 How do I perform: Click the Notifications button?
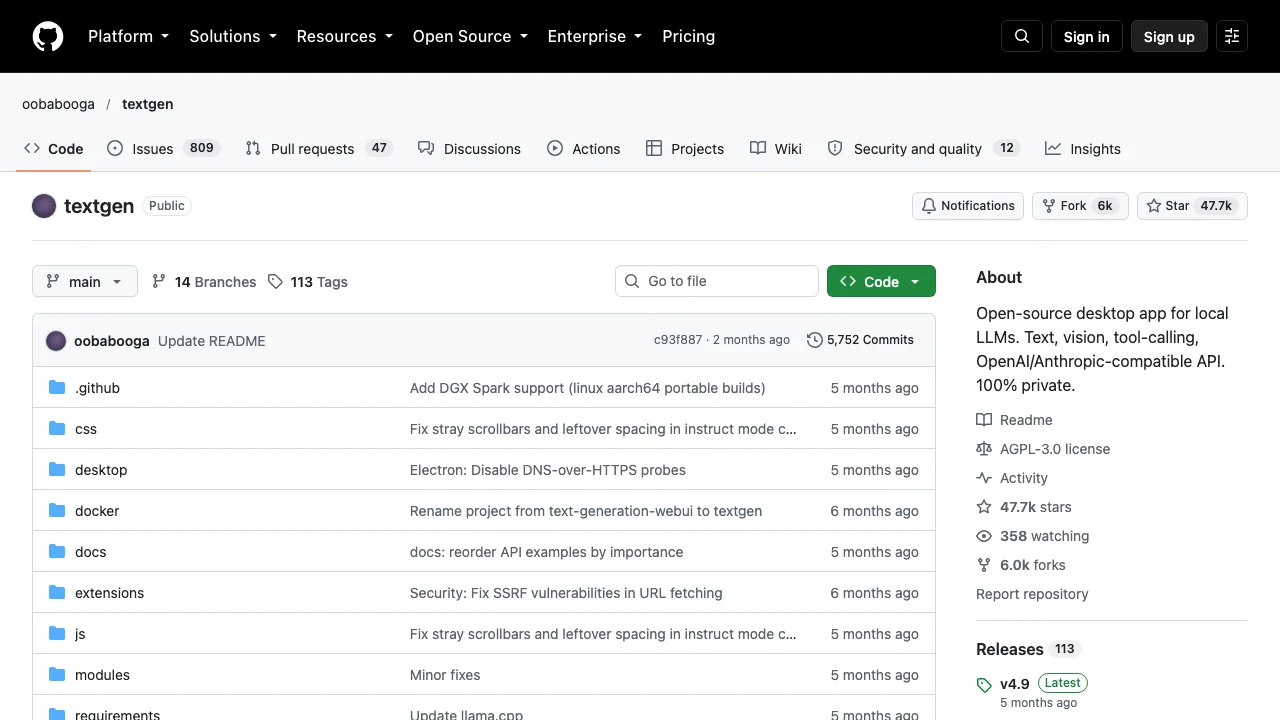(x=968, y=206)
